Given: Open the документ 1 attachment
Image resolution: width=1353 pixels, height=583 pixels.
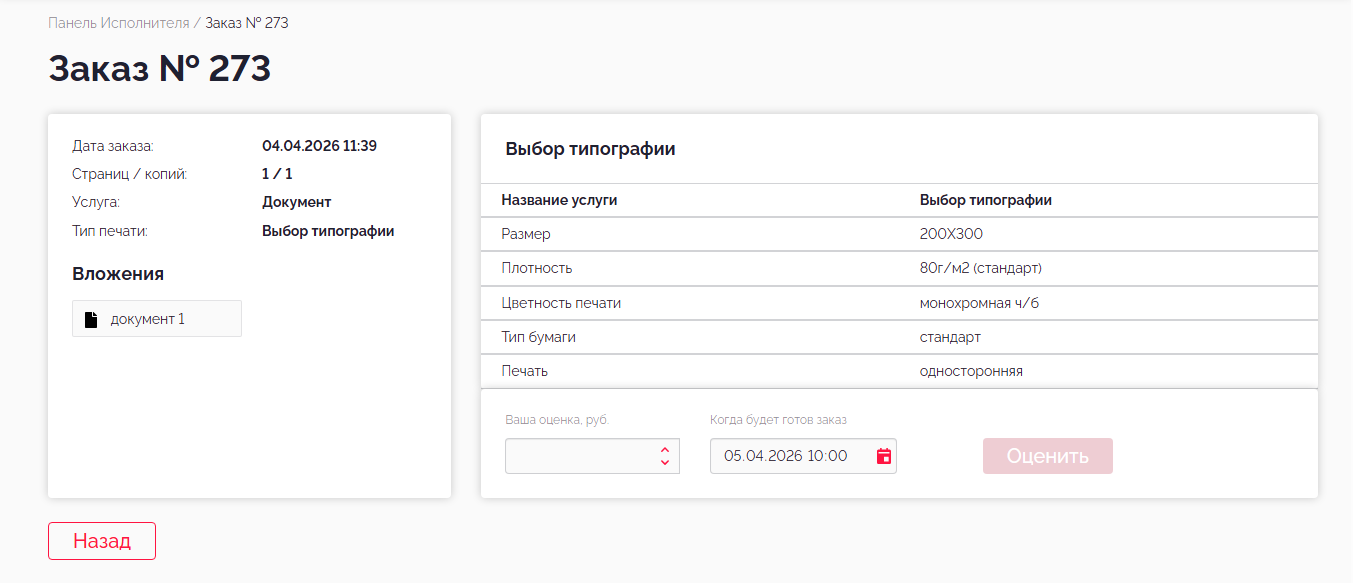Looking at the screenshot, I should click(148, 319).
